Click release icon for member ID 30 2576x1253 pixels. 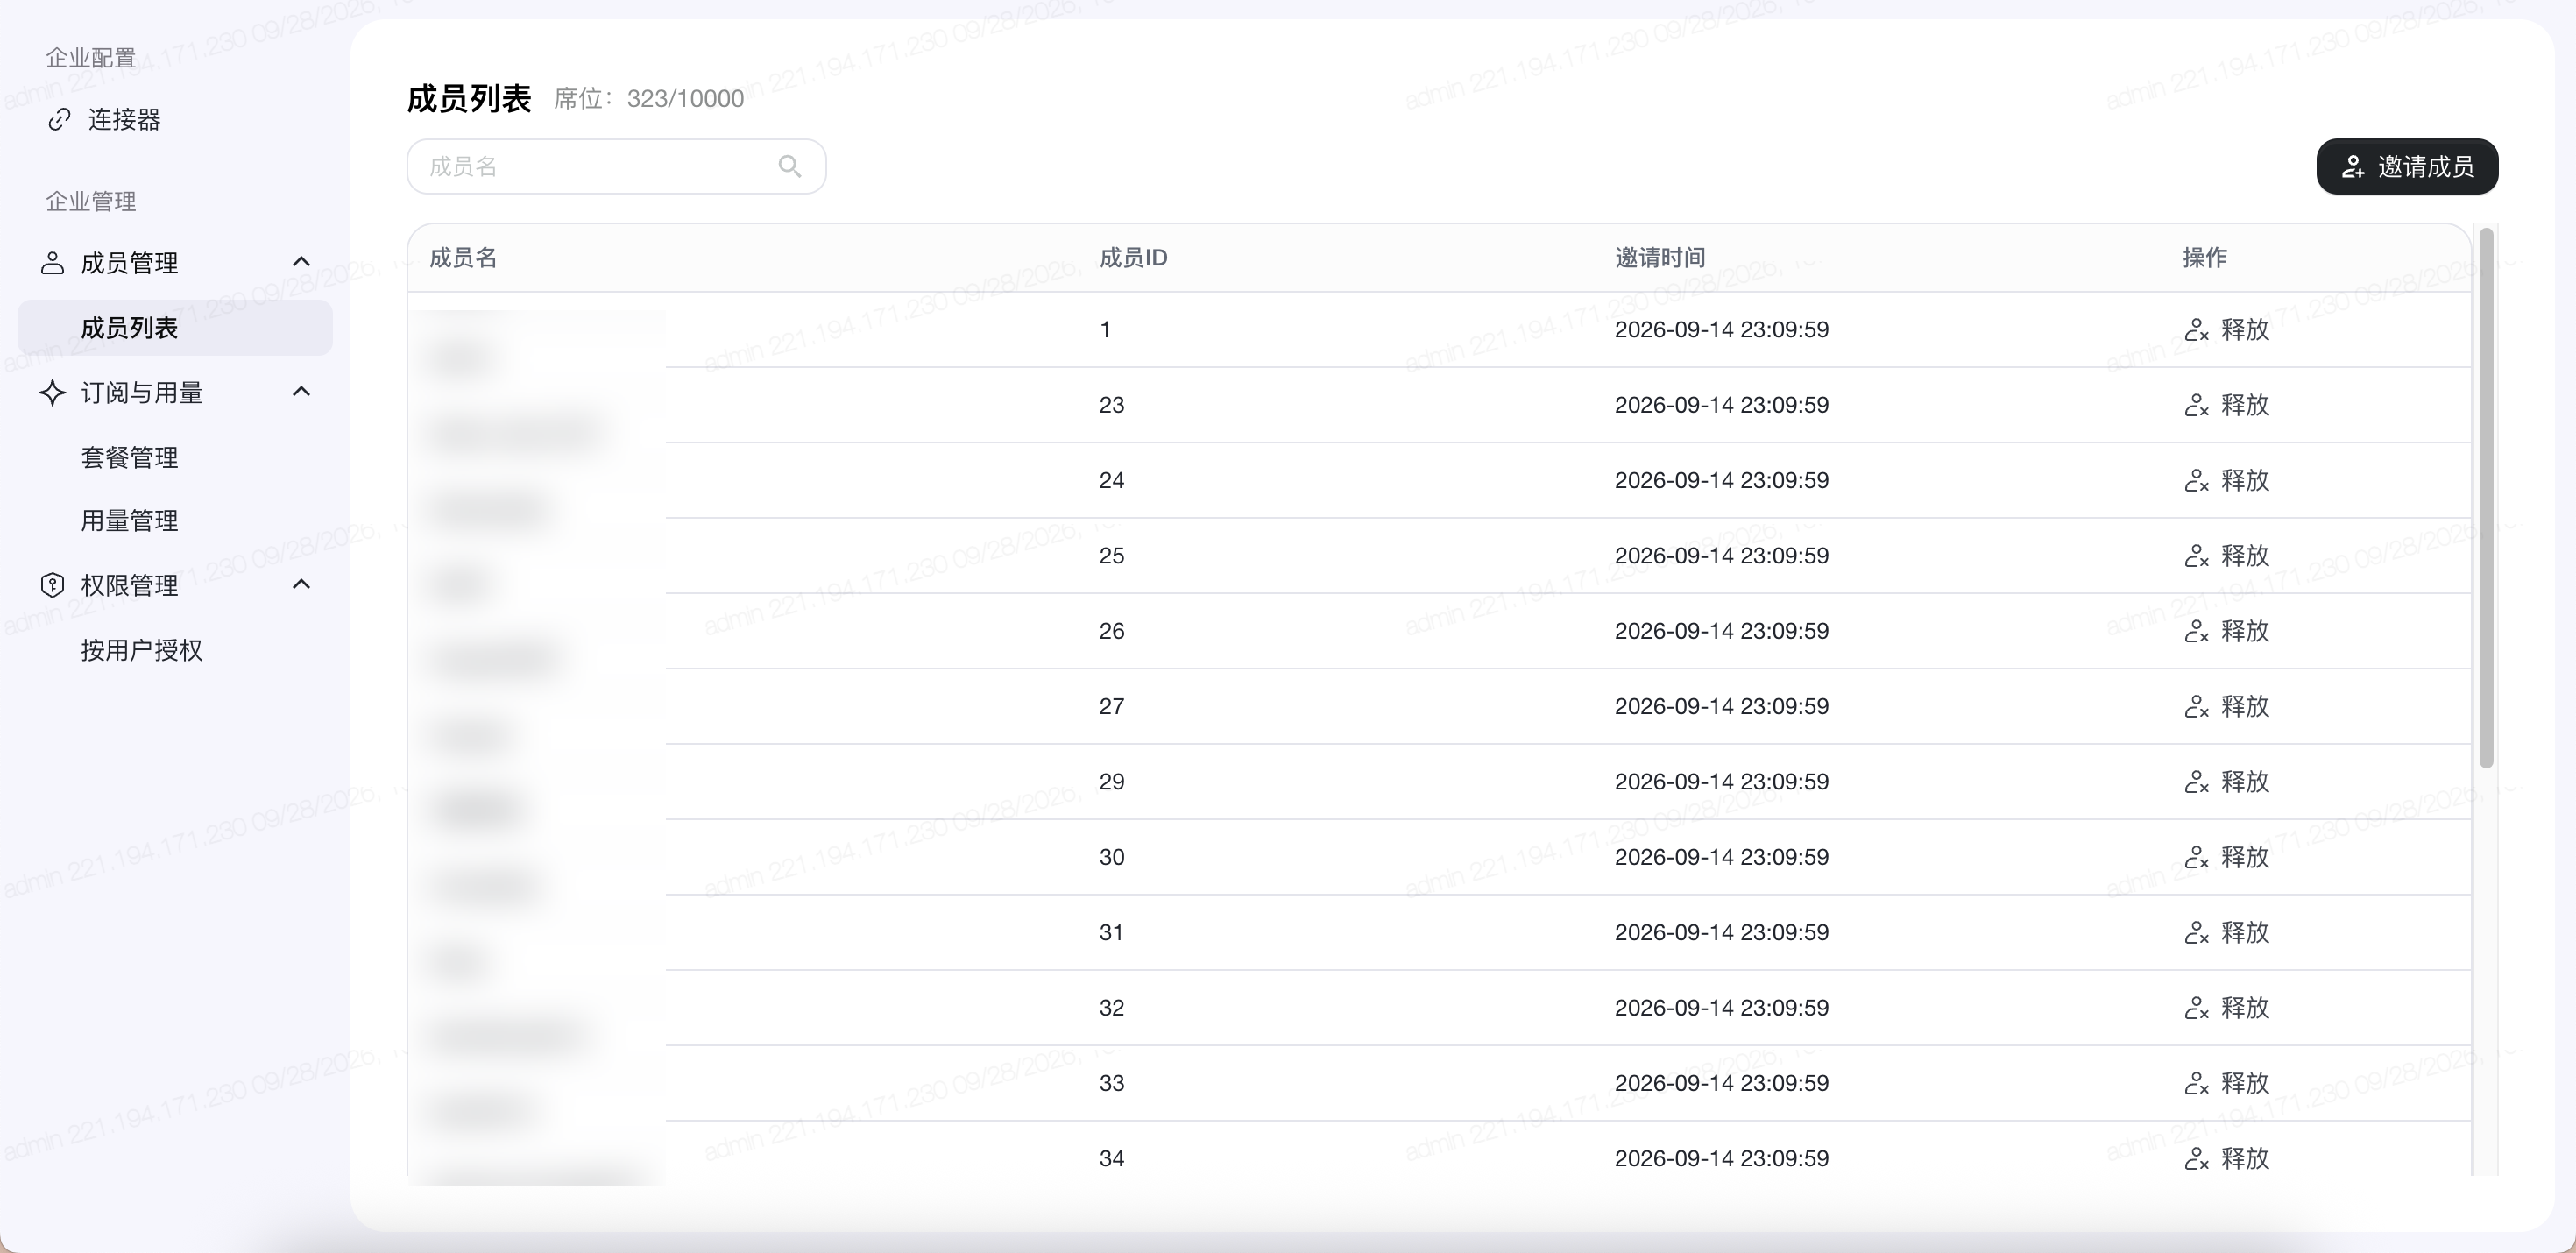[x=2196, y=857]
